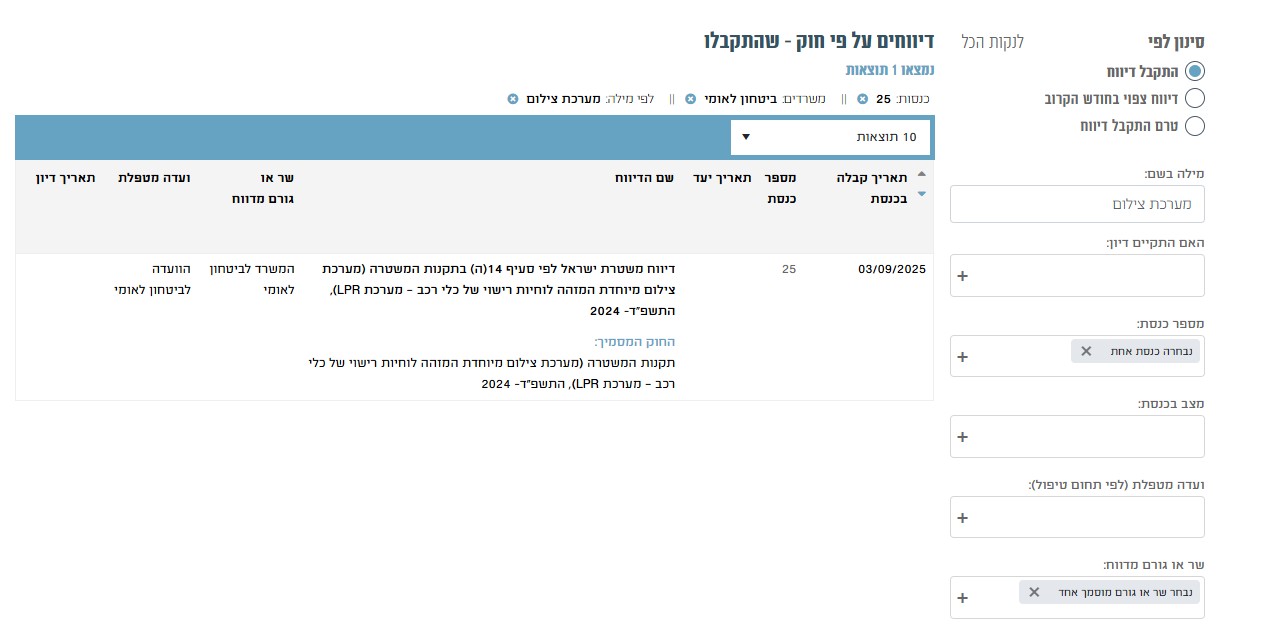This screenshot has height=644, width=1277.
Task: Open the '10 תוצאות' results-per-page dropdown
Action: tap(830, 137)
